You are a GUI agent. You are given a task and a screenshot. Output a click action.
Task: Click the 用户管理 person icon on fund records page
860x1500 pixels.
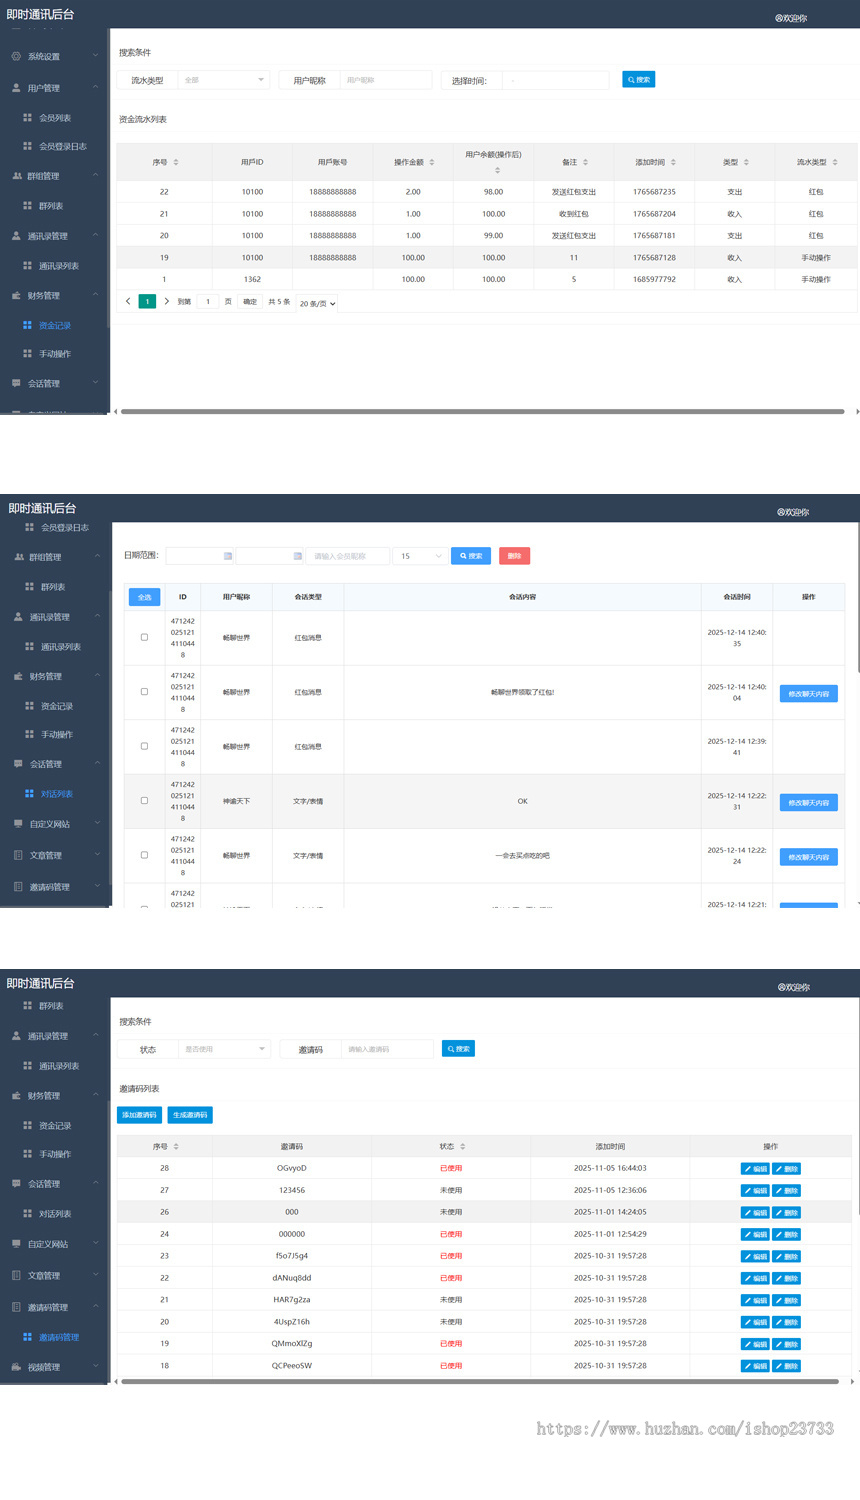click(x=16, y=88)
